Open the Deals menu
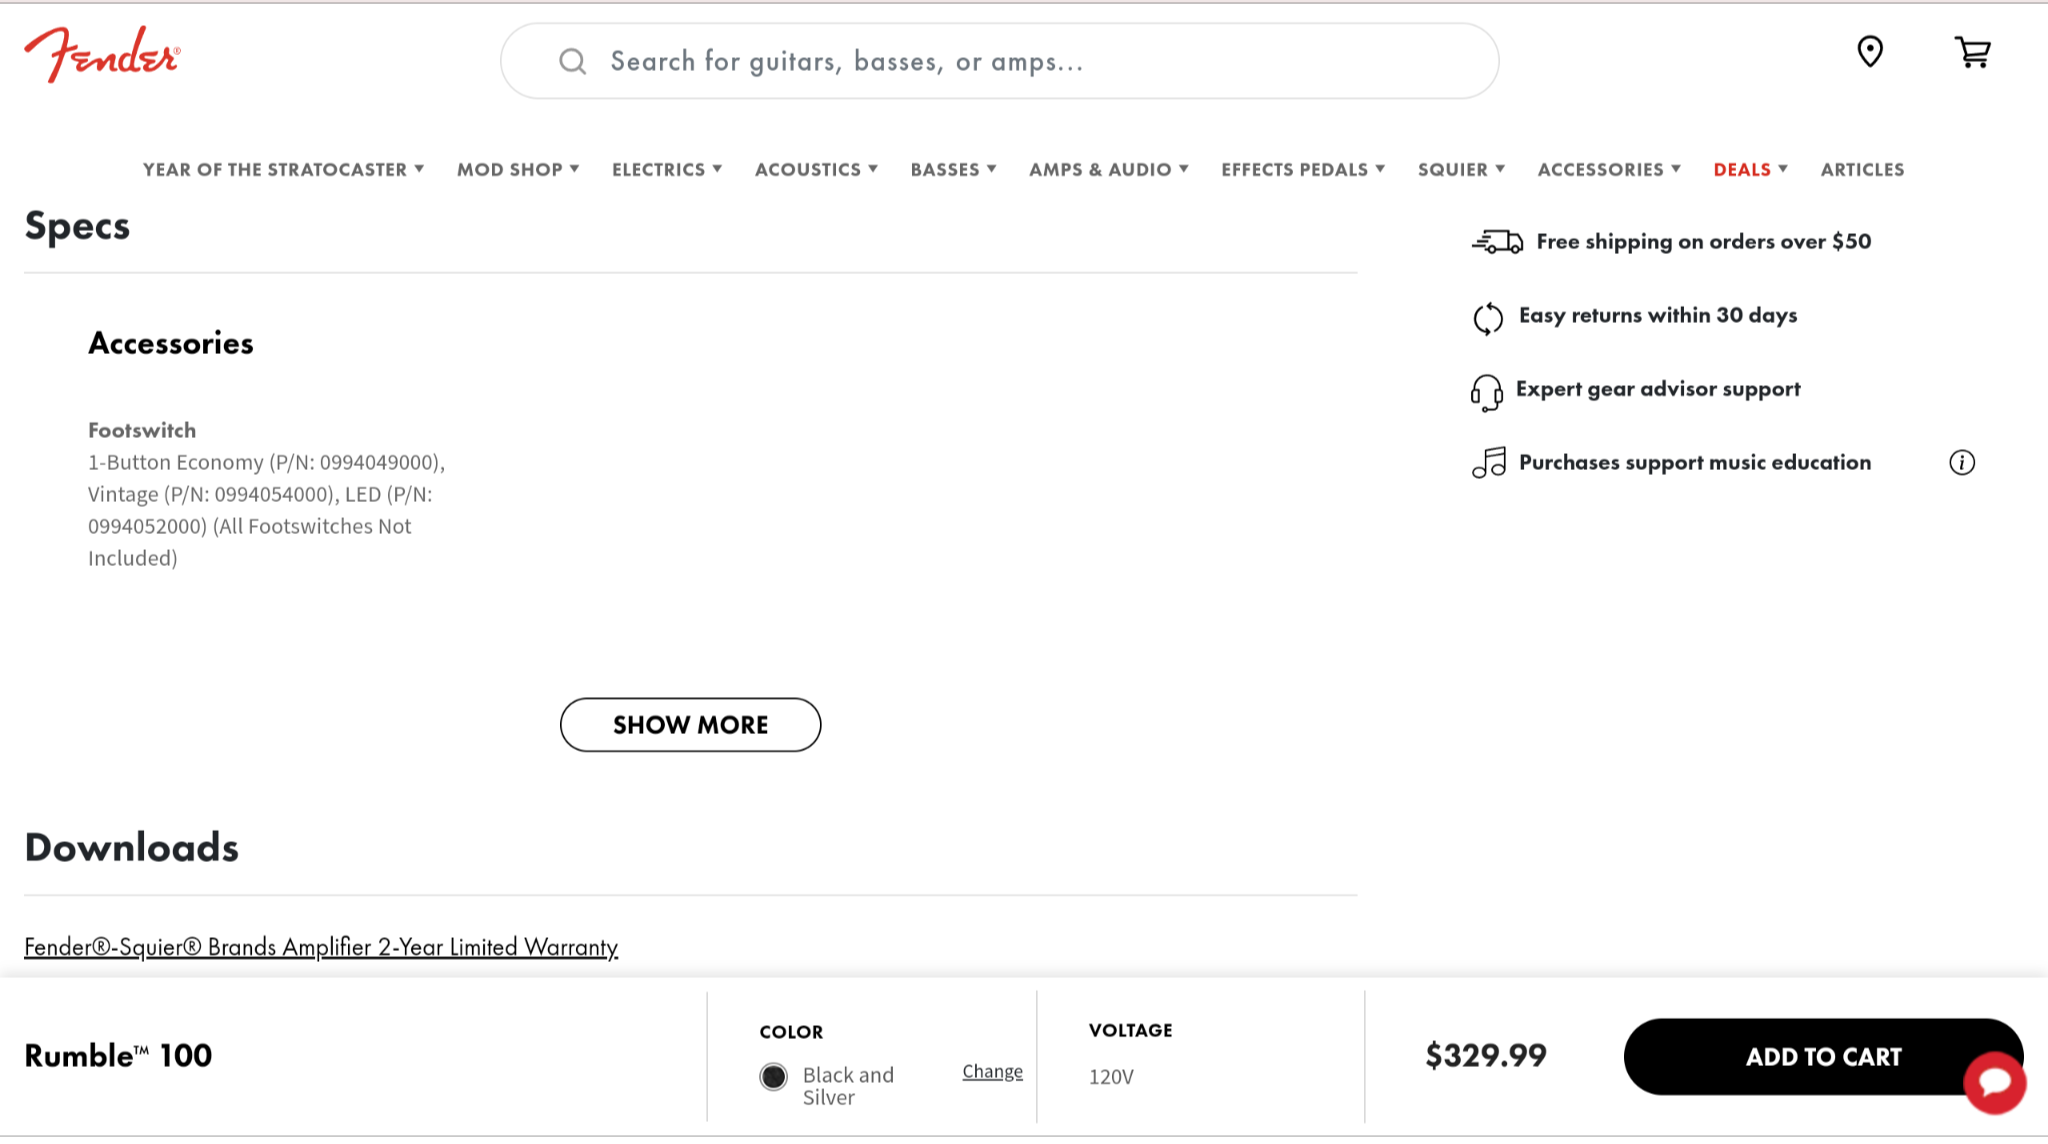 [1750, 170]
